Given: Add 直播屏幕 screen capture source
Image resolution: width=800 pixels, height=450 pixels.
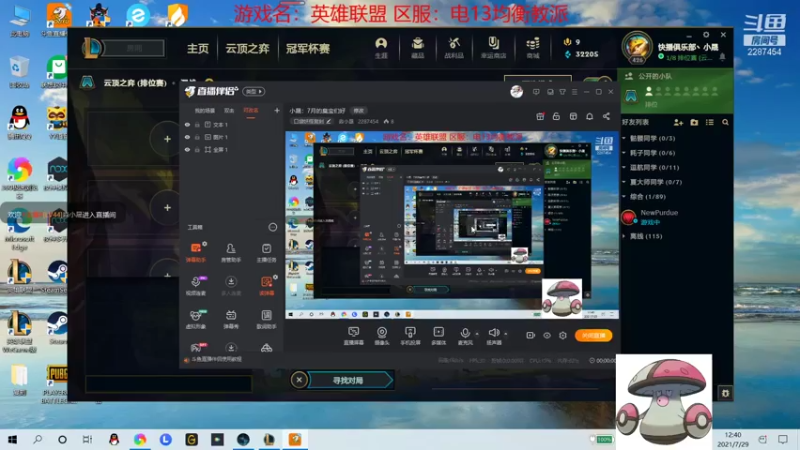Looking at the screenshot, I should [x=354, y=336].
